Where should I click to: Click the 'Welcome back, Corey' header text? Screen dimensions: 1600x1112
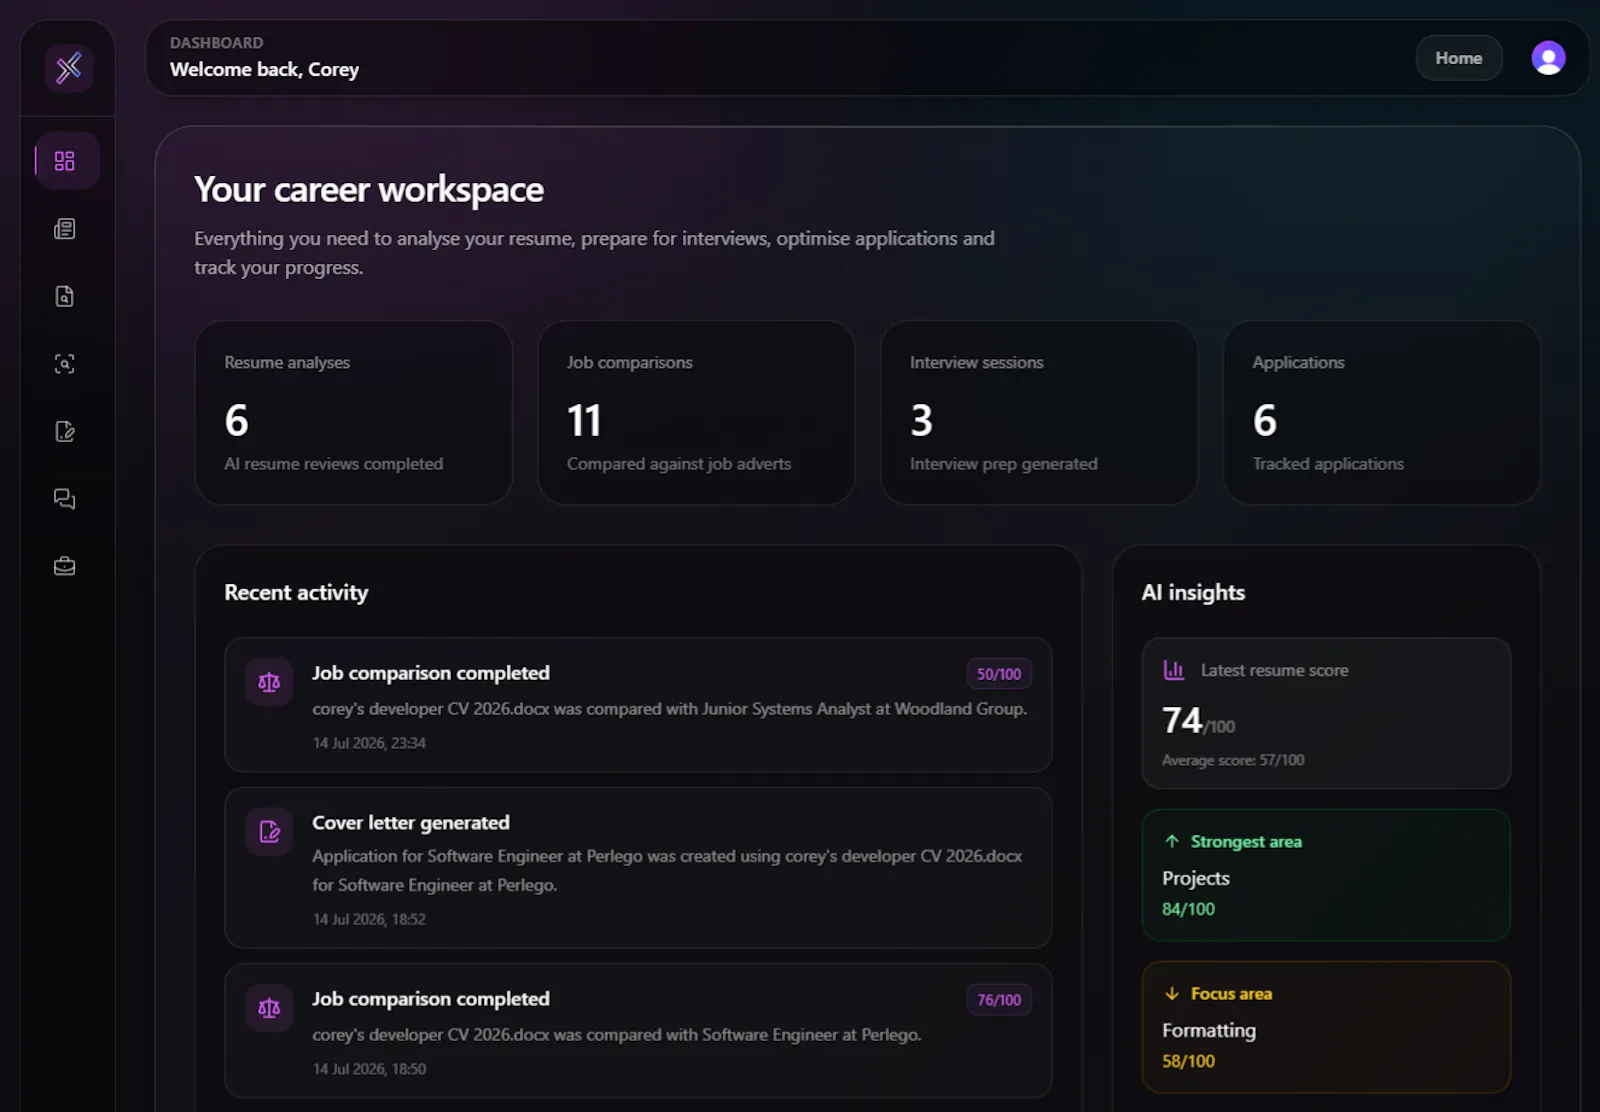[x=264, y=70]
